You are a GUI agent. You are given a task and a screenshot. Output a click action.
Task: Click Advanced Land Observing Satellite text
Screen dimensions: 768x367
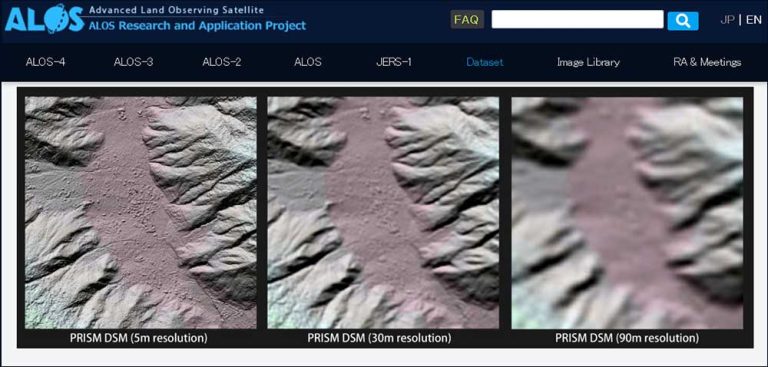coord(176,10)
